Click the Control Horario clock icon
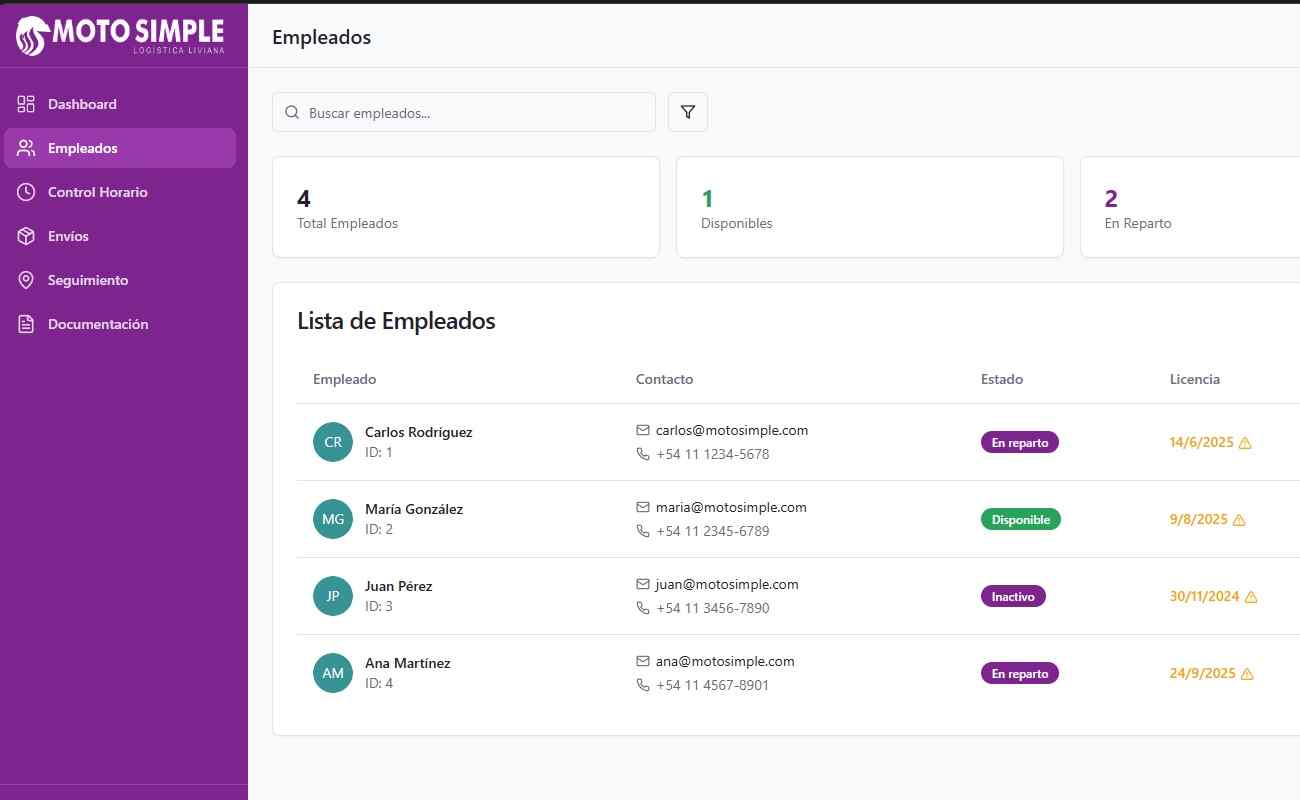The height and width of the screenshot is (800, 1300). (x=26, y=192)
